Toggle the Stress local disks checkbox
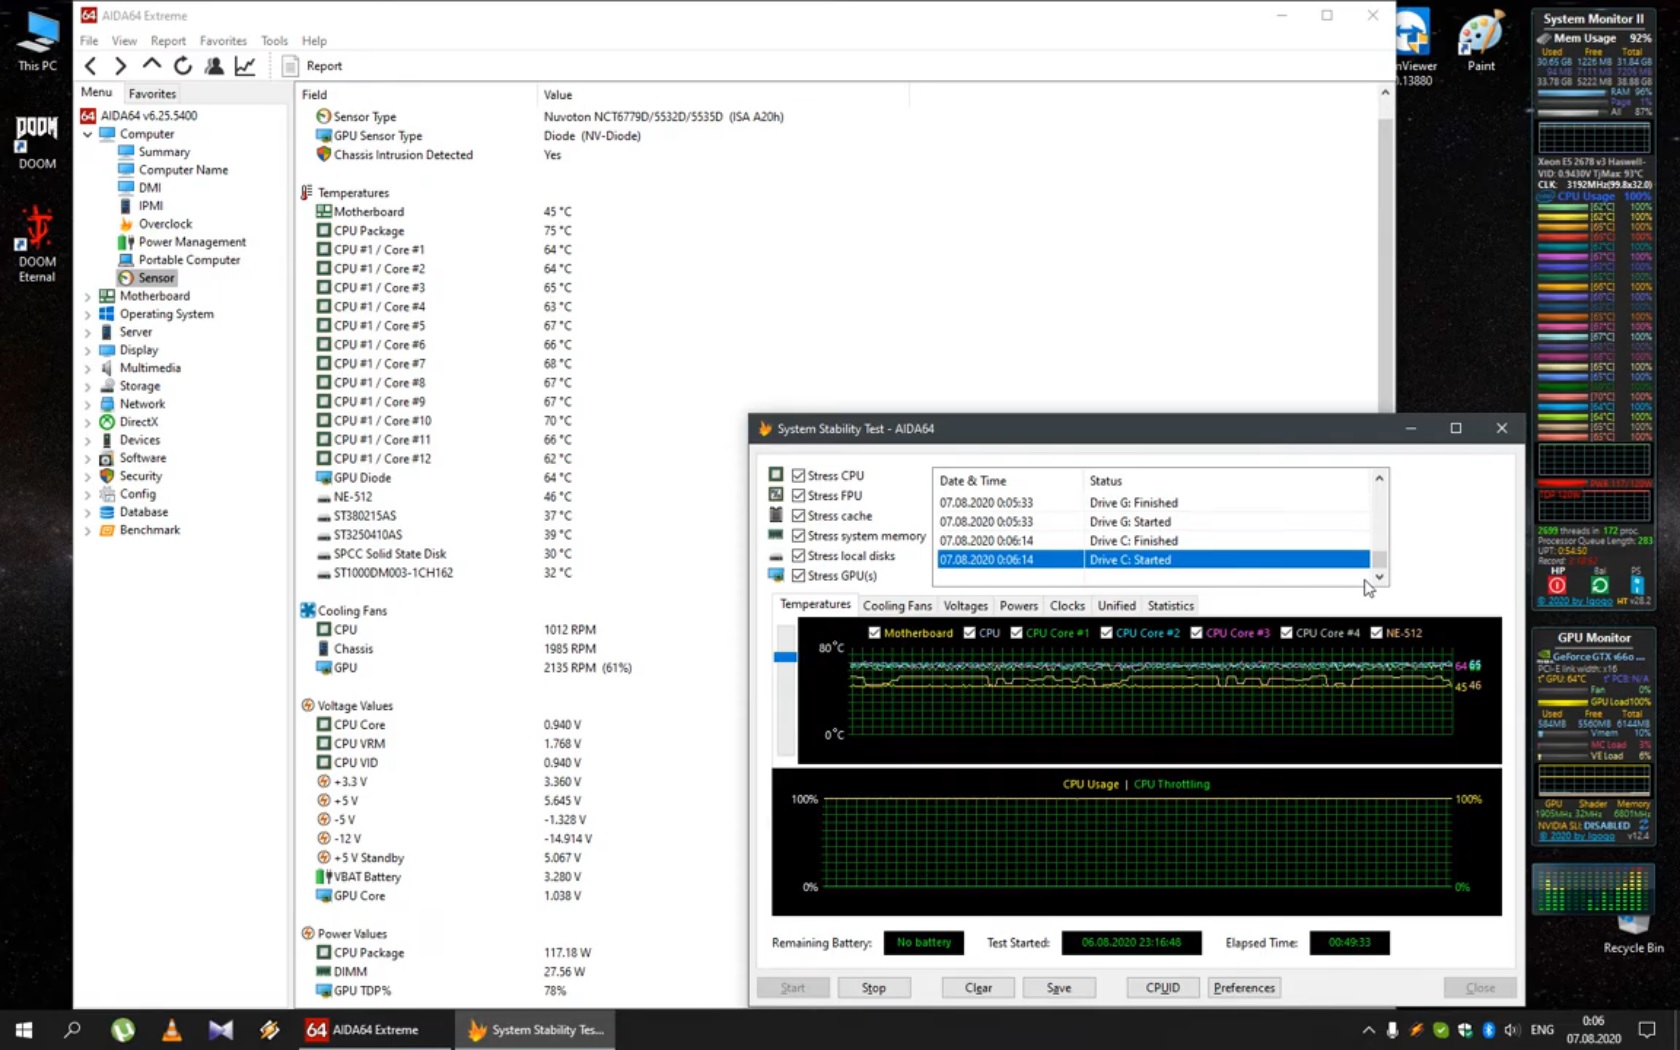Viewport: 1680px width, 1050px height. point(798,556)
